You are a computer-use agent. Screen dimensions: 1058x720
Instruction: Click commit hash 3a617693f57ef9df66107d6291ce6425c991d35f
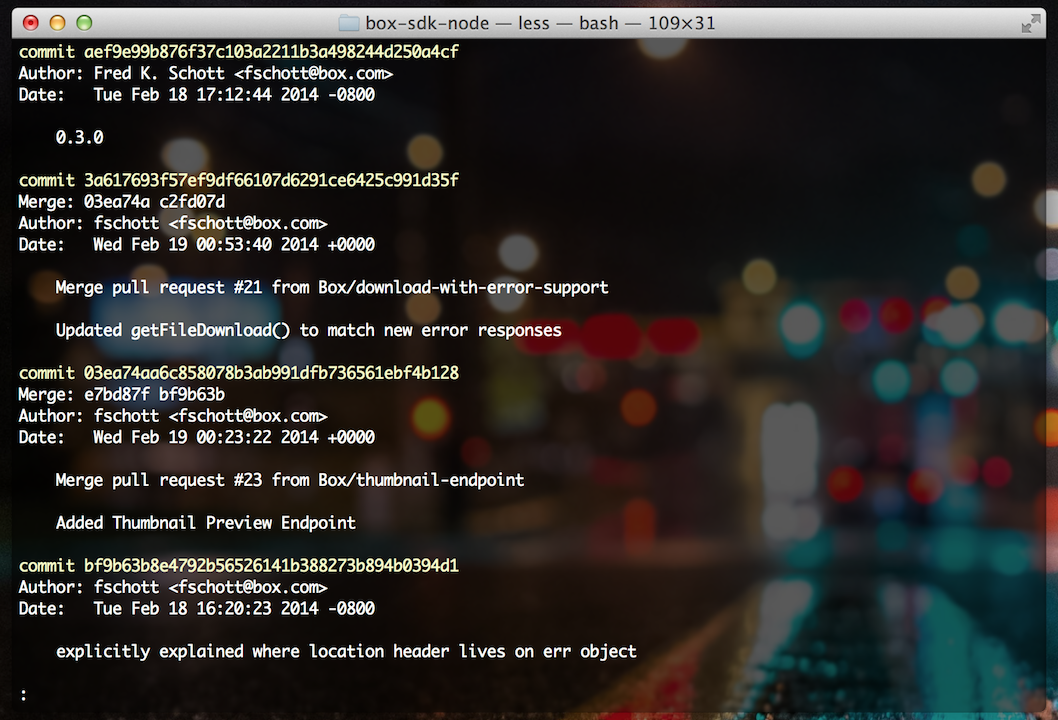coord(271,180)
